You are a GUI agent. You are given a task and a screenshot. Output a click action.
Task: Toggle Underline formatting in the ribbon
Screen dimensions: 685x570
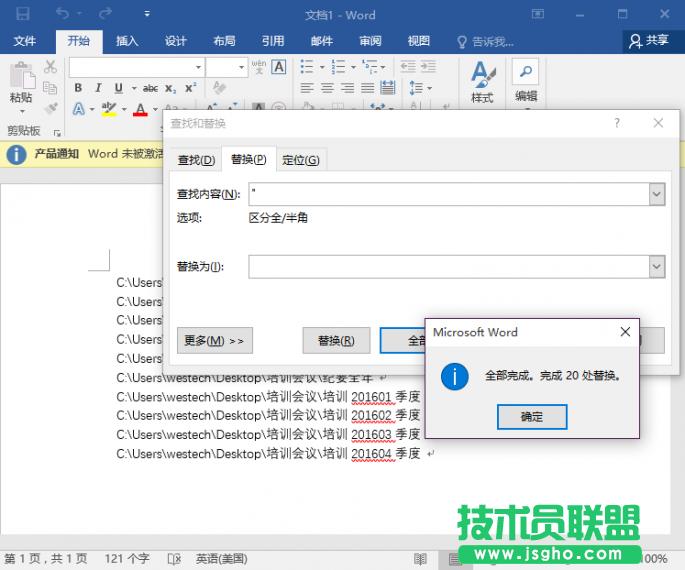(119, 88)
